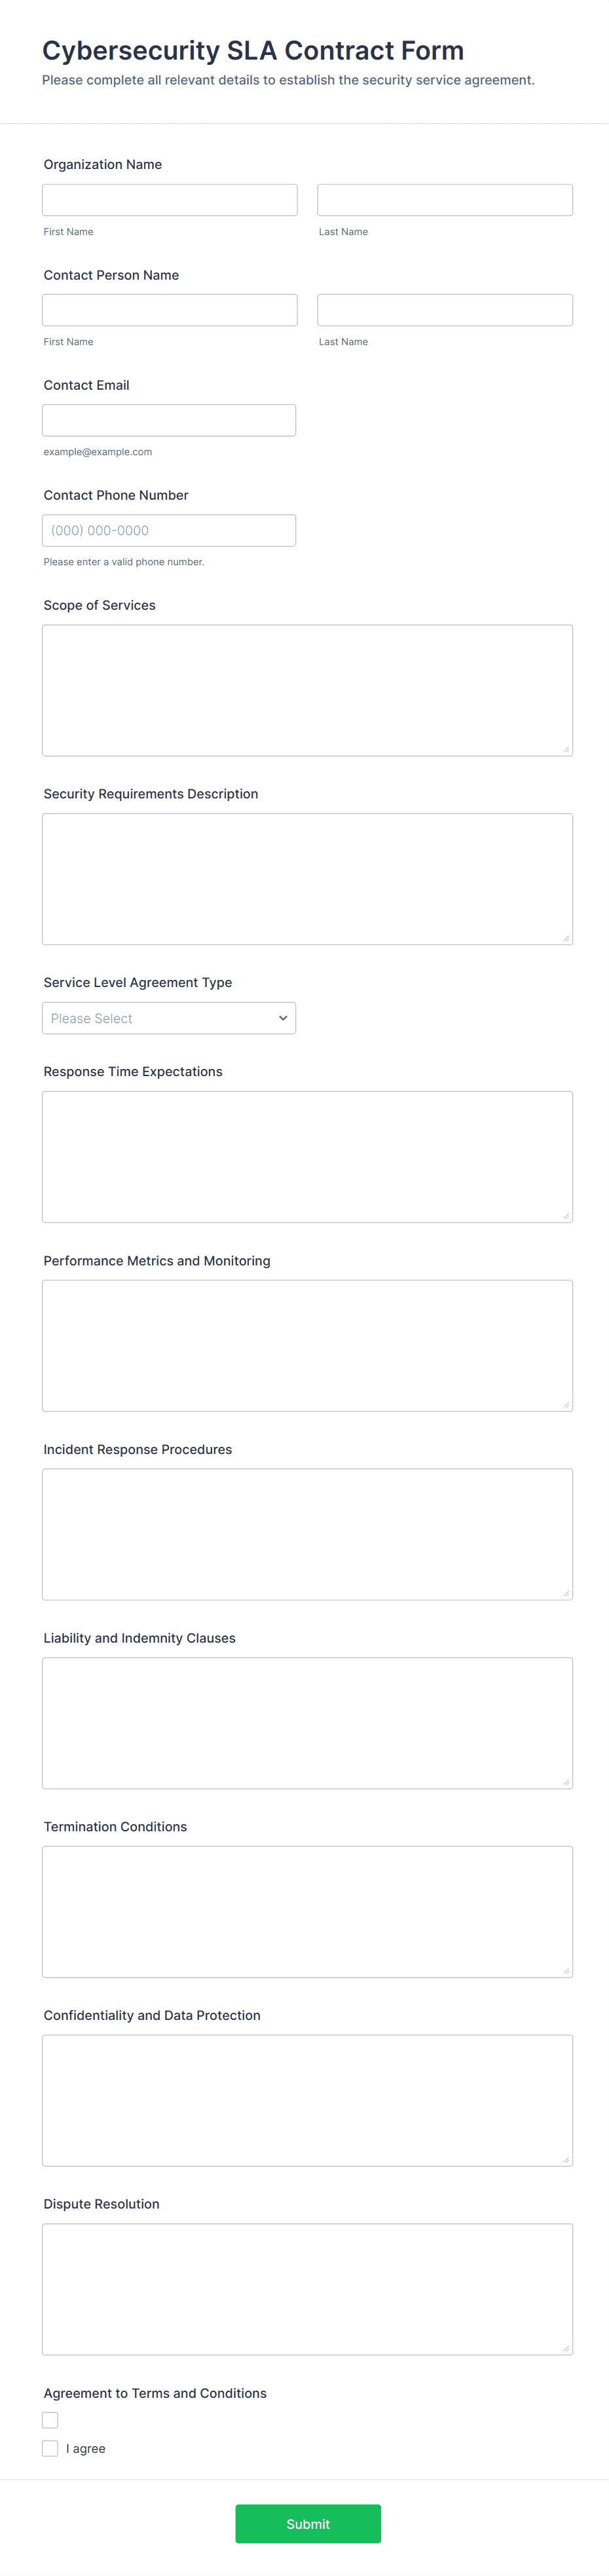The width and height of the screenshot is (609, 2576).
Task: Click the Contact Phone Number field
Action: (x=168, y=530)
